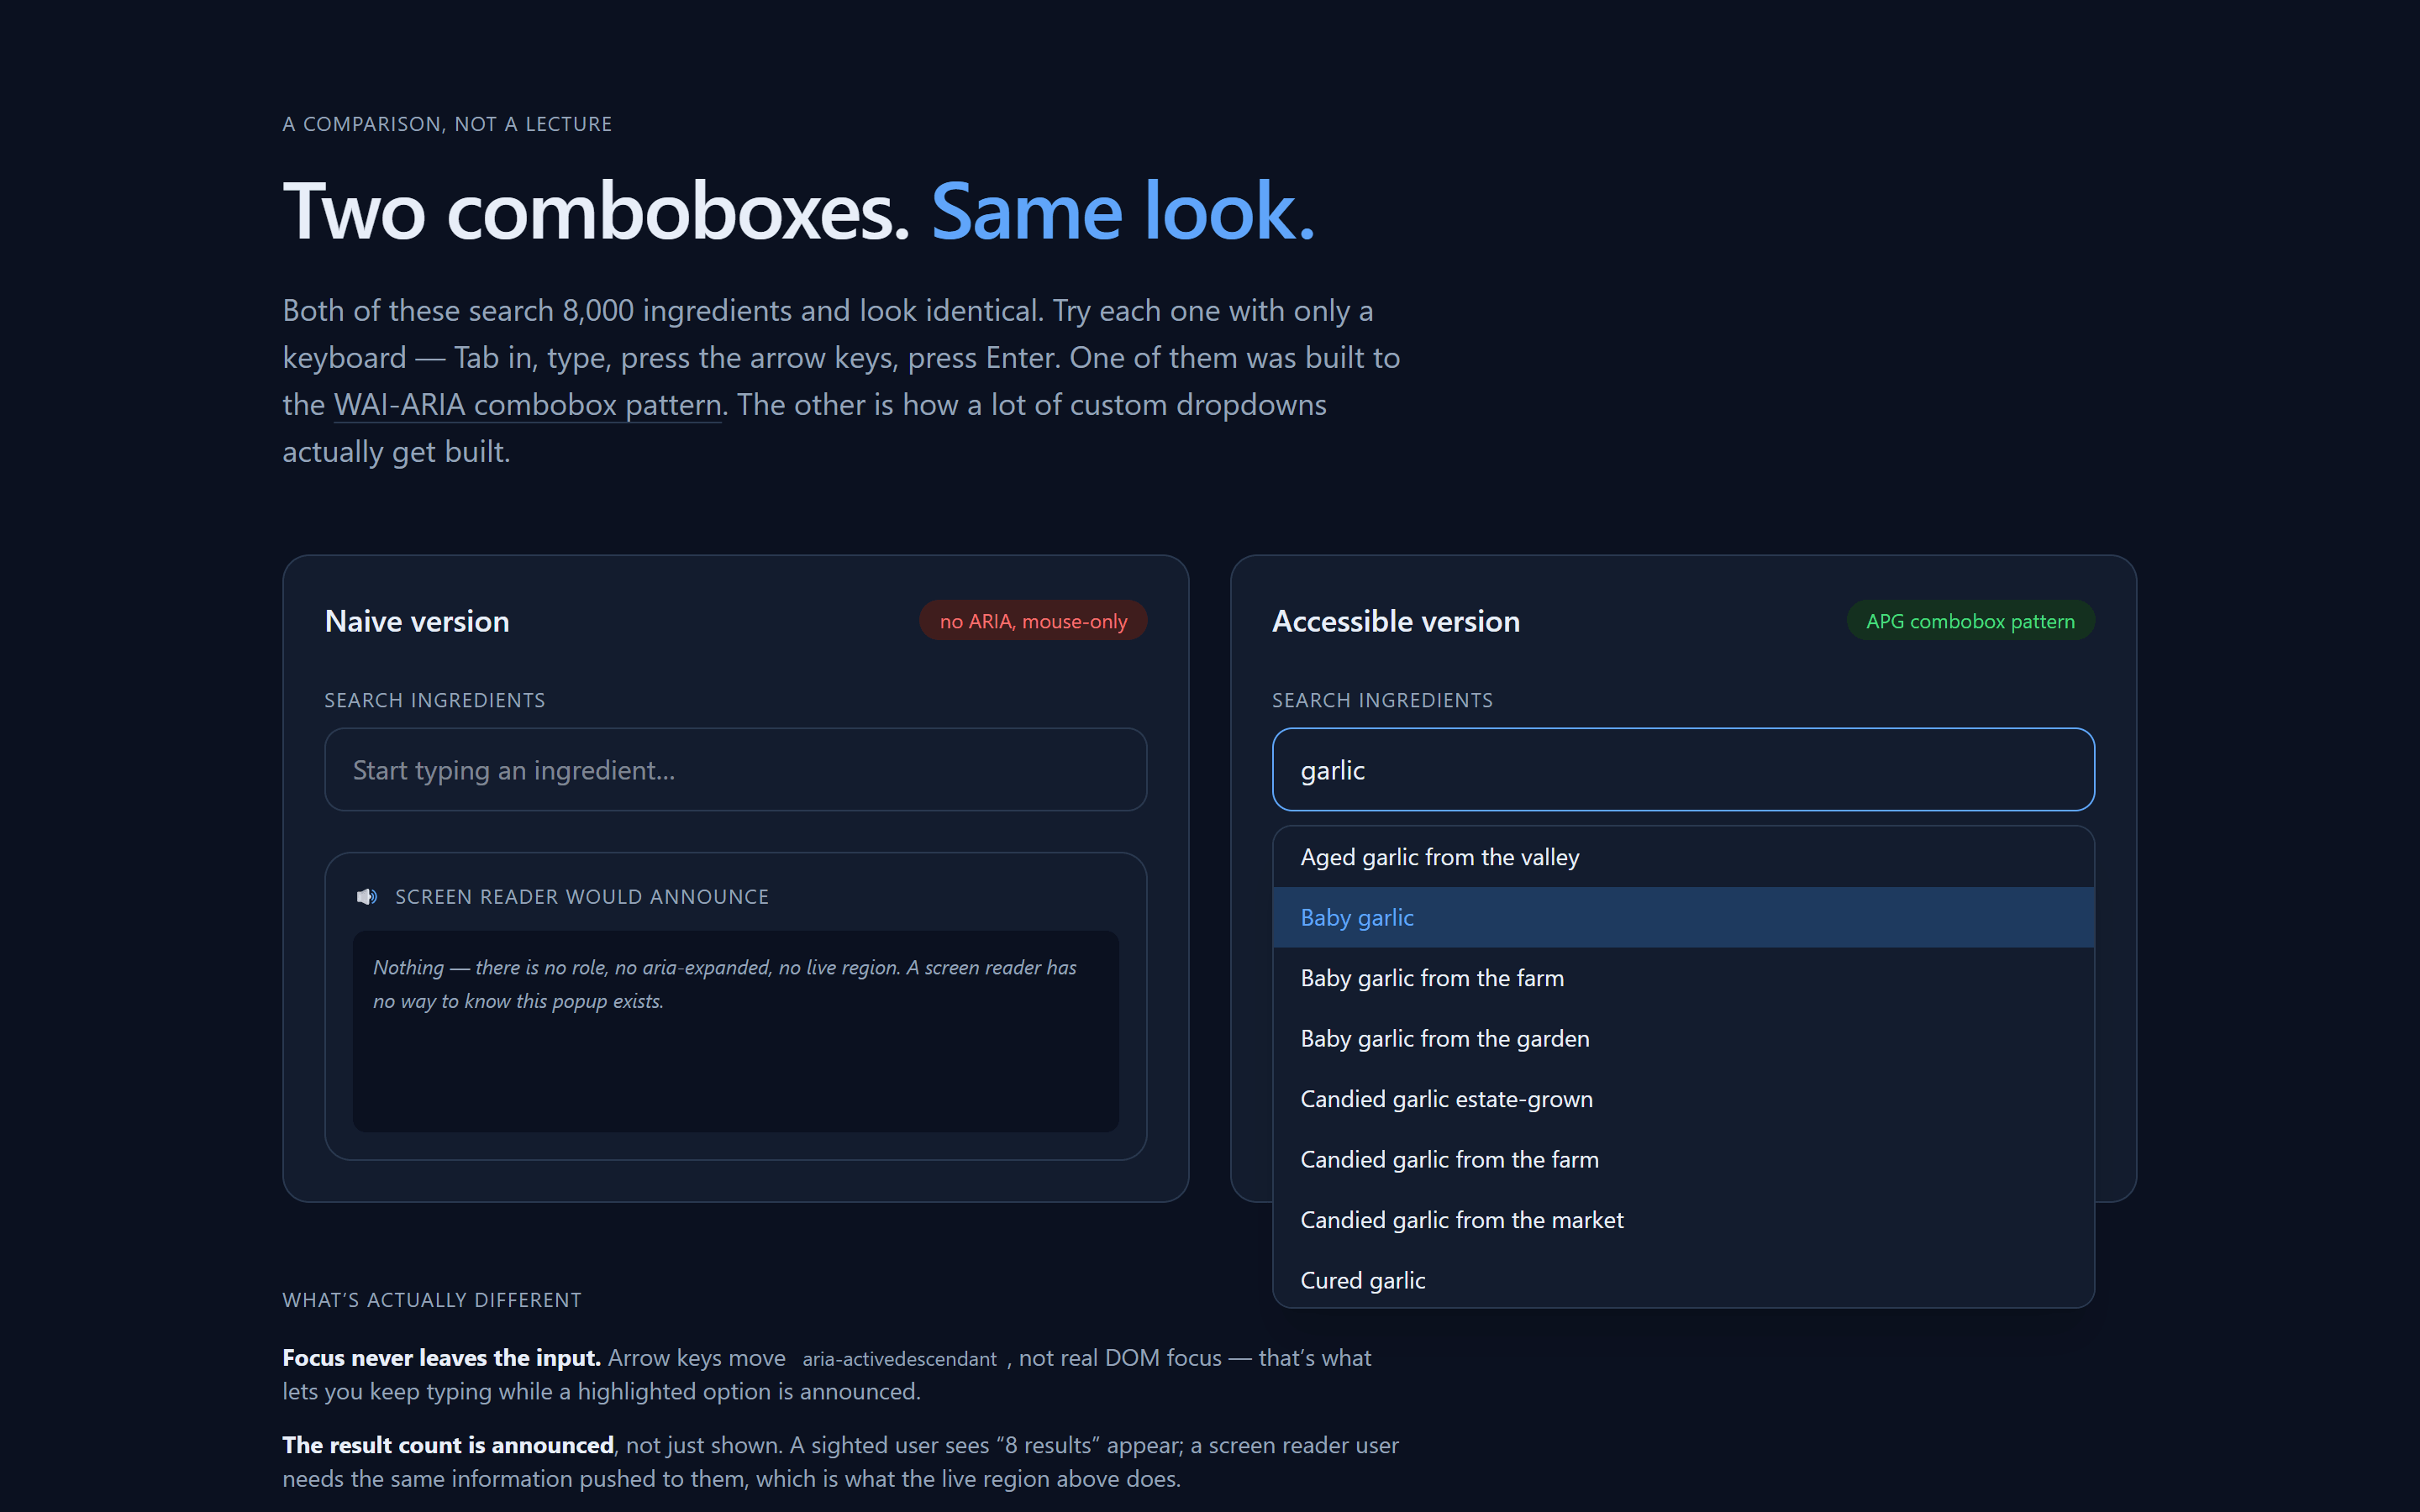Select the "Cured garlic" option
The image size is (2420, 1512).
click(x=1682, y=1280)
